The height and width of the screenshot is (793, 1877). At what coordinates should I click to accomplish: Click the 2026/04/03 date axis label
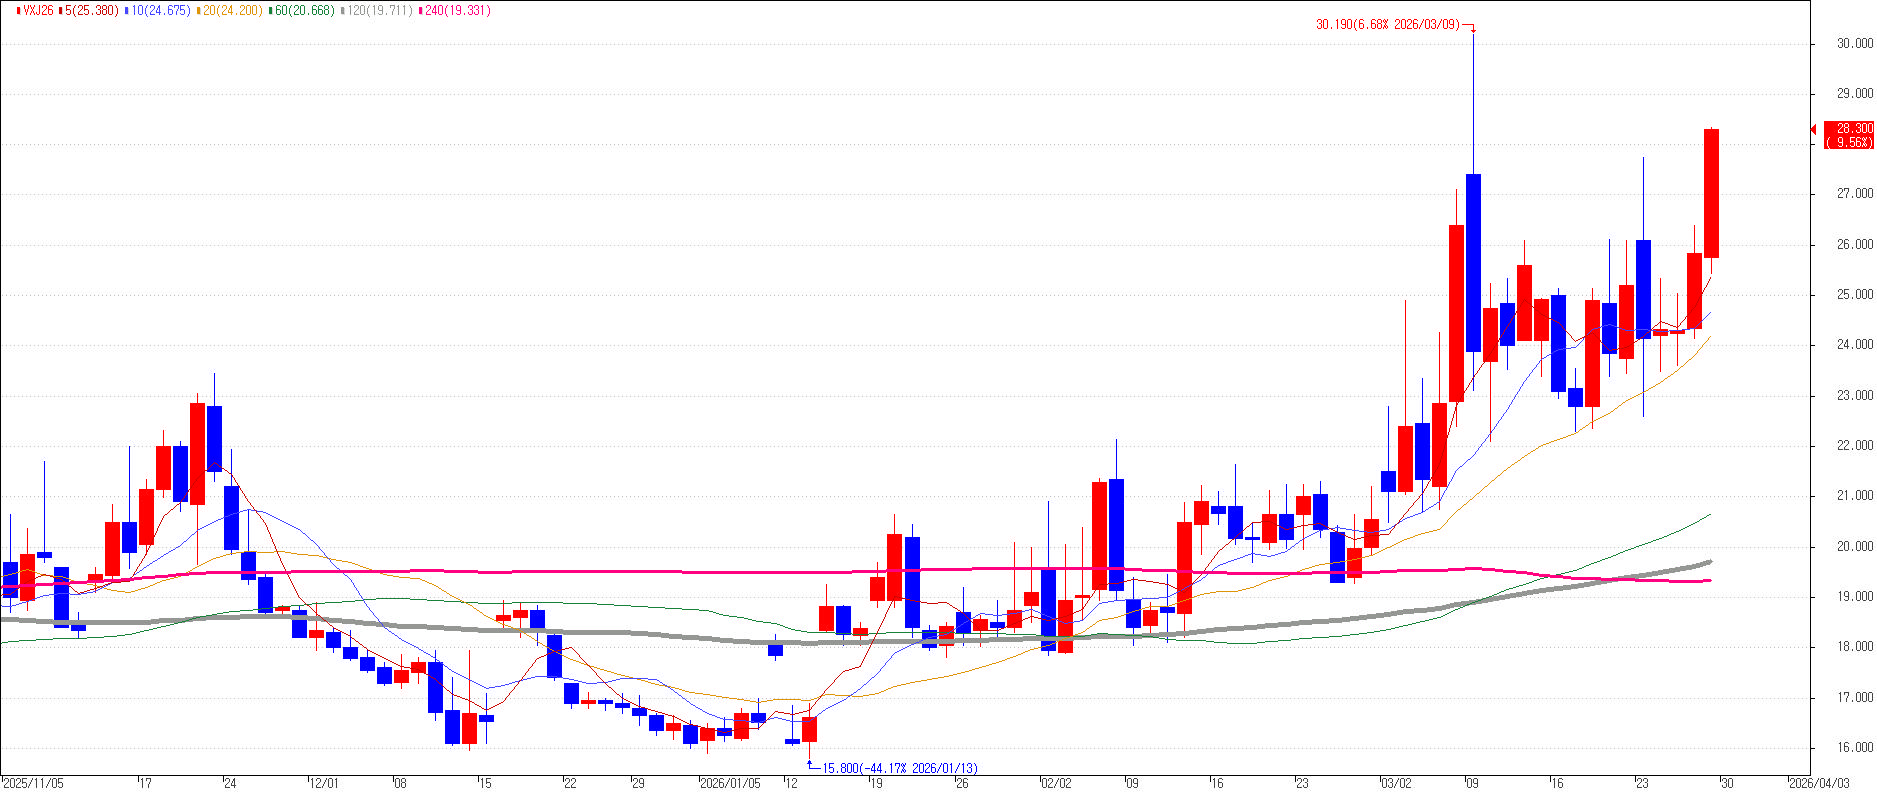(x=1819, y=783)
